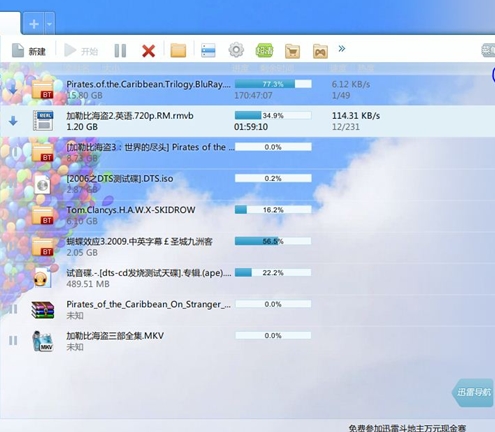Select [2006之DTS测试碟].DTS.iso file name

click(119, 179)
